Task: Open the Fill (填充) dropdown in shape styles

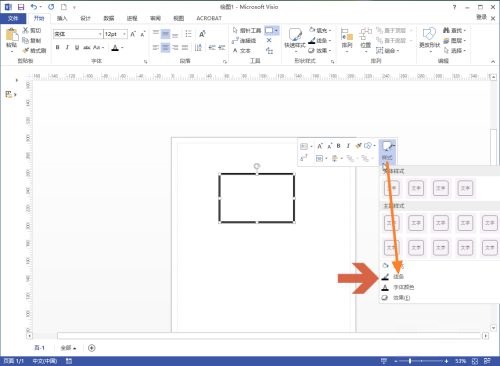Action: coord(320,30)
